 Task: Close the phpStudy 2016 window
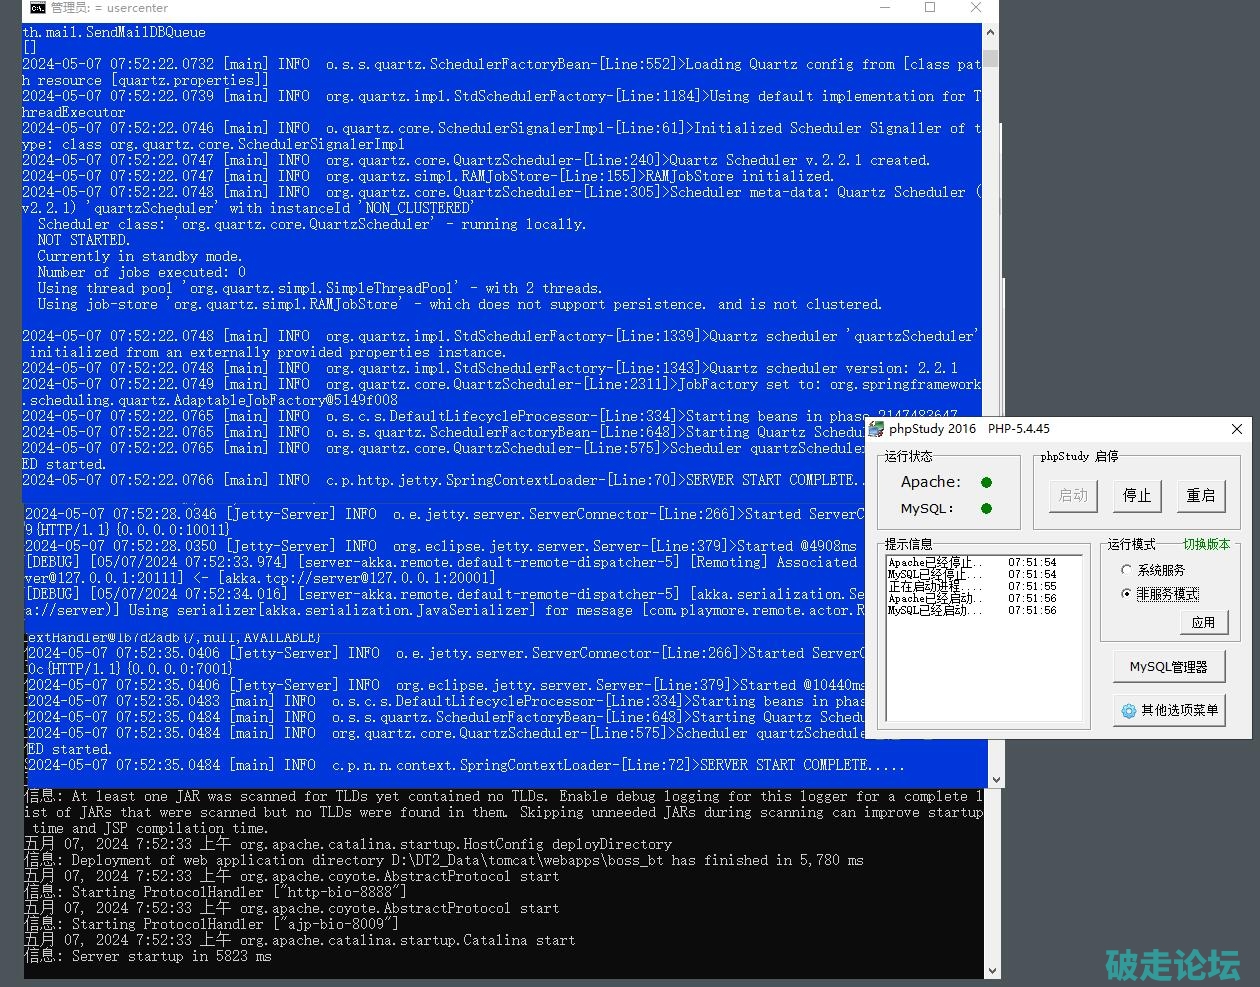(x=1236, y=429)
